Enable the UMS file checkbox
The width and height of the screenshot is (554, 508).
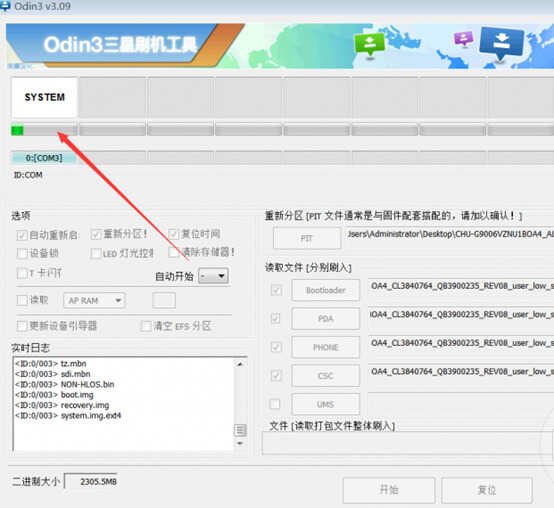point(275,404)
